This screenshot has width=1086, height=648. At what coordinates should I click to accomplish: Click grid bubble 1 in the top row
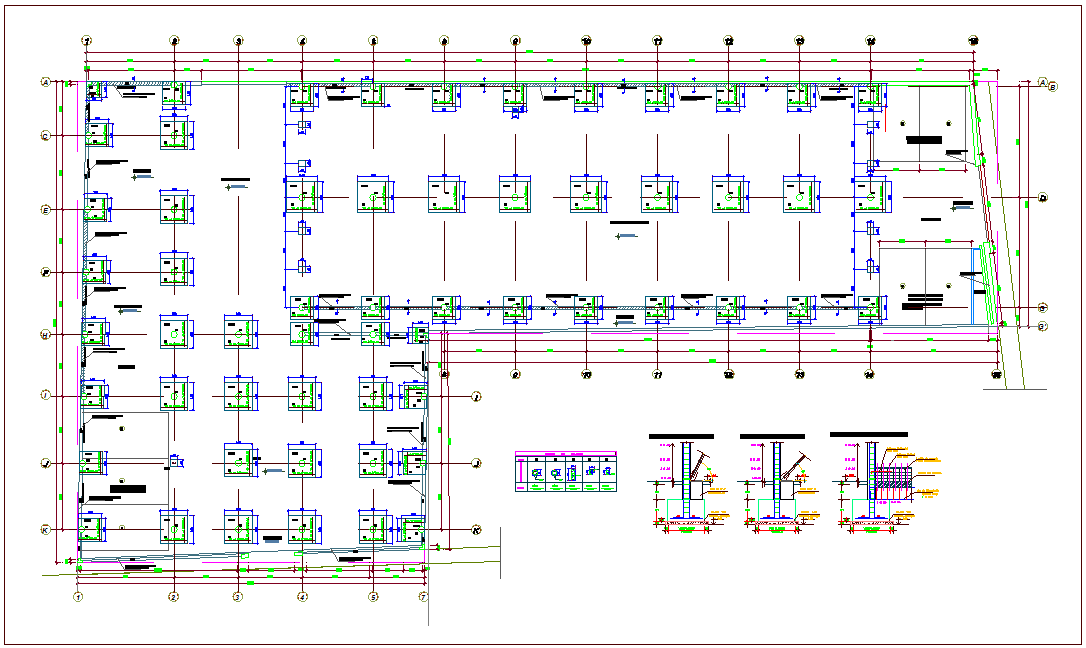[87, 41]
